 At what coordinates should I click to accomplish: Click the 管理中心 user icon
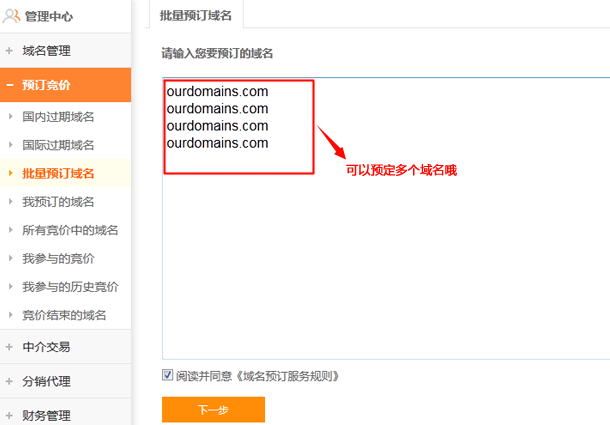pos(12,16)
